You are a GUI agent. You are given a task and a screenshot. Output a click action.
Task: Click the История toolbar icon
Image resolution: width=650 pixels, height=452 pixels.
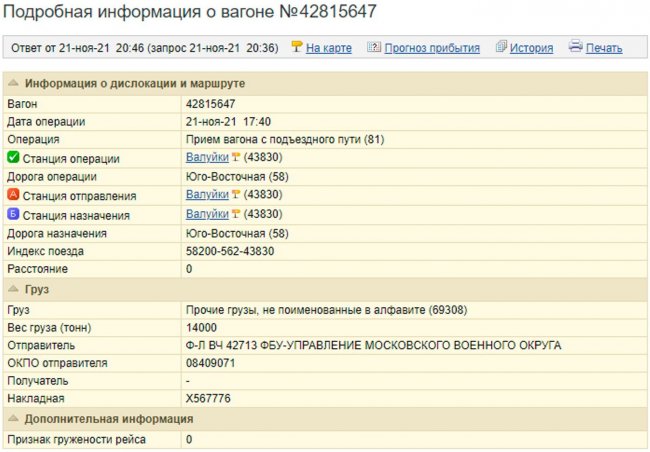coord(502,47)
